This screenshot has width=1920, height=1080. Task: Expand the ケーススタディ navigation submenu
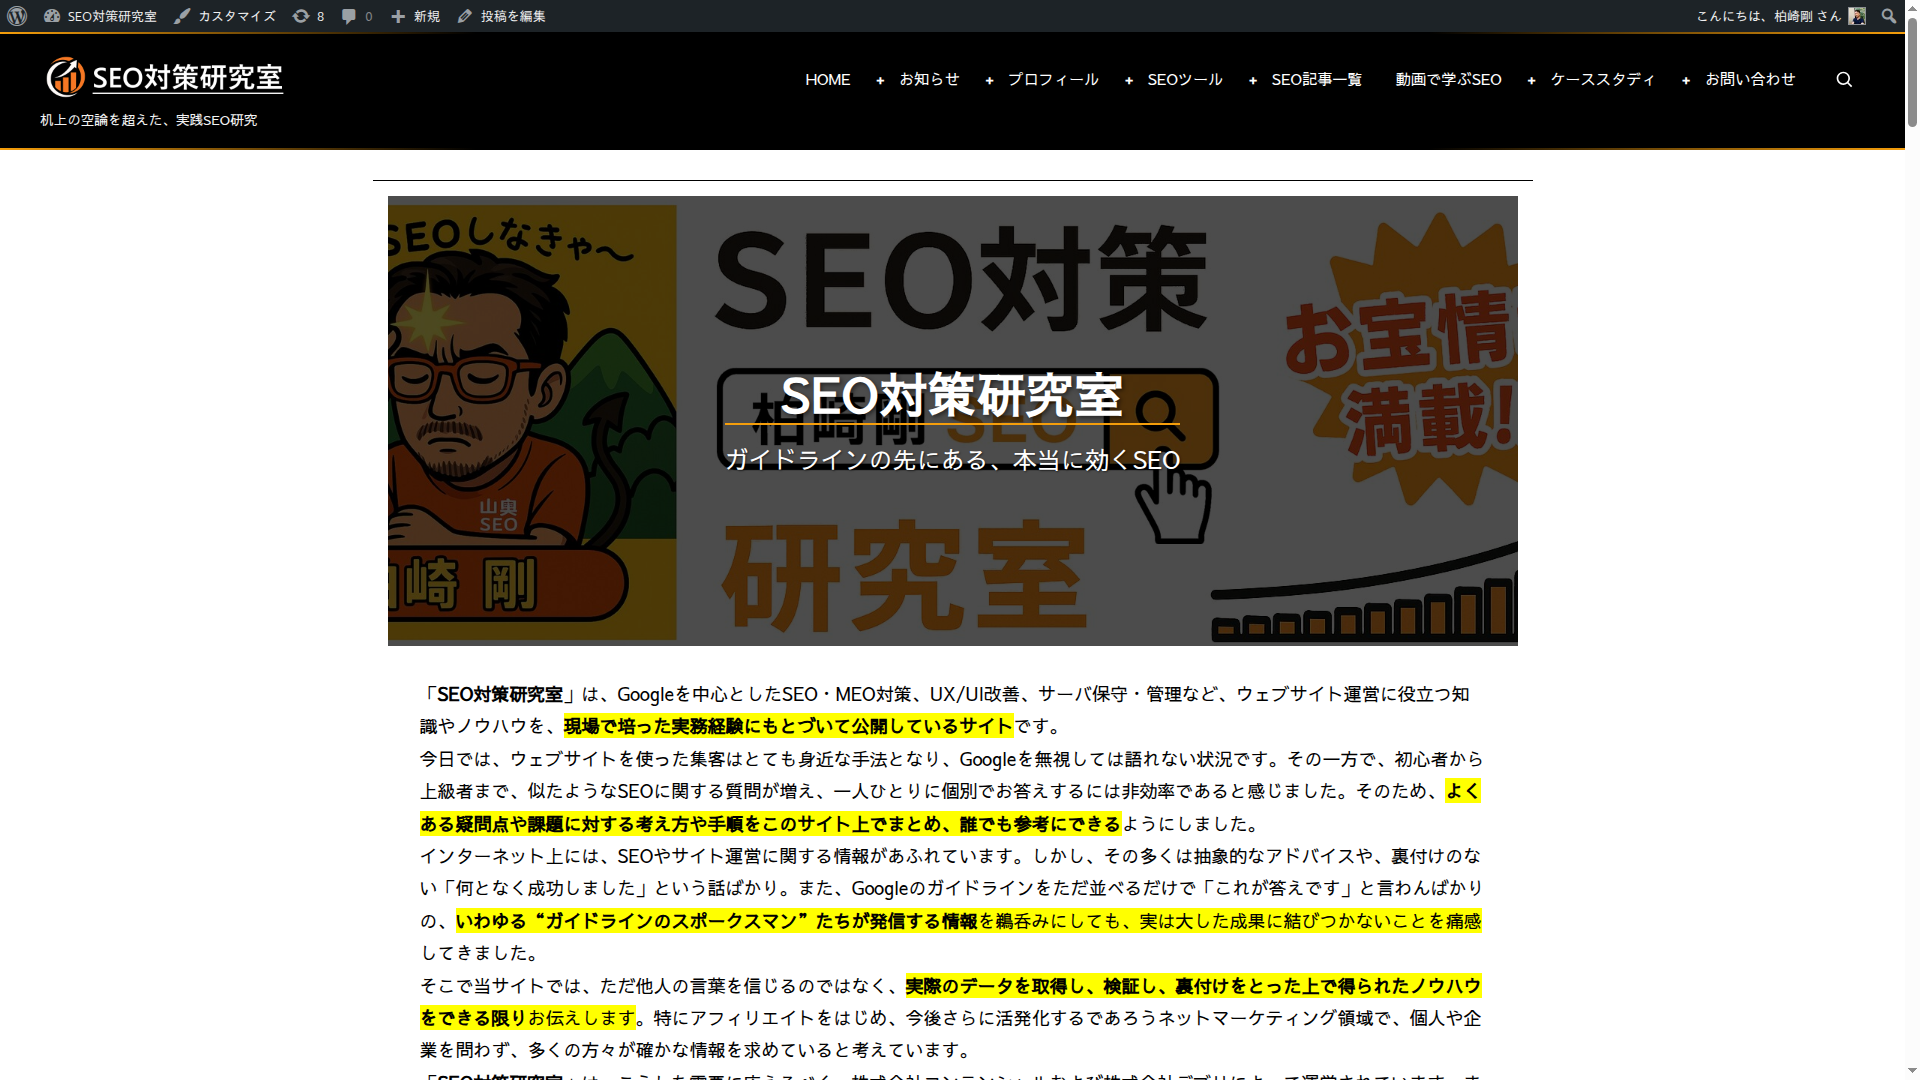tap(1532, 80)
